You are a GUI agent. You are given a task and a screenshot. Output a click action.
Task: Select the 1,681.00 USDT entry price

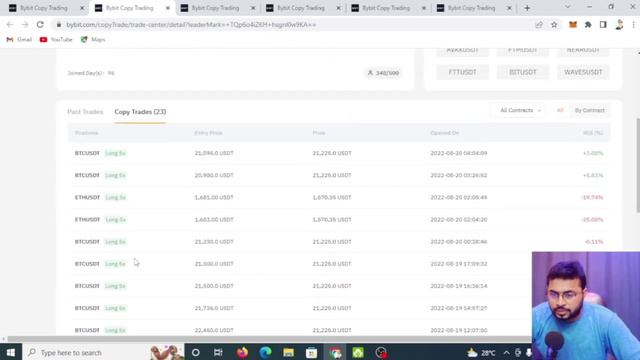[214, 197]
